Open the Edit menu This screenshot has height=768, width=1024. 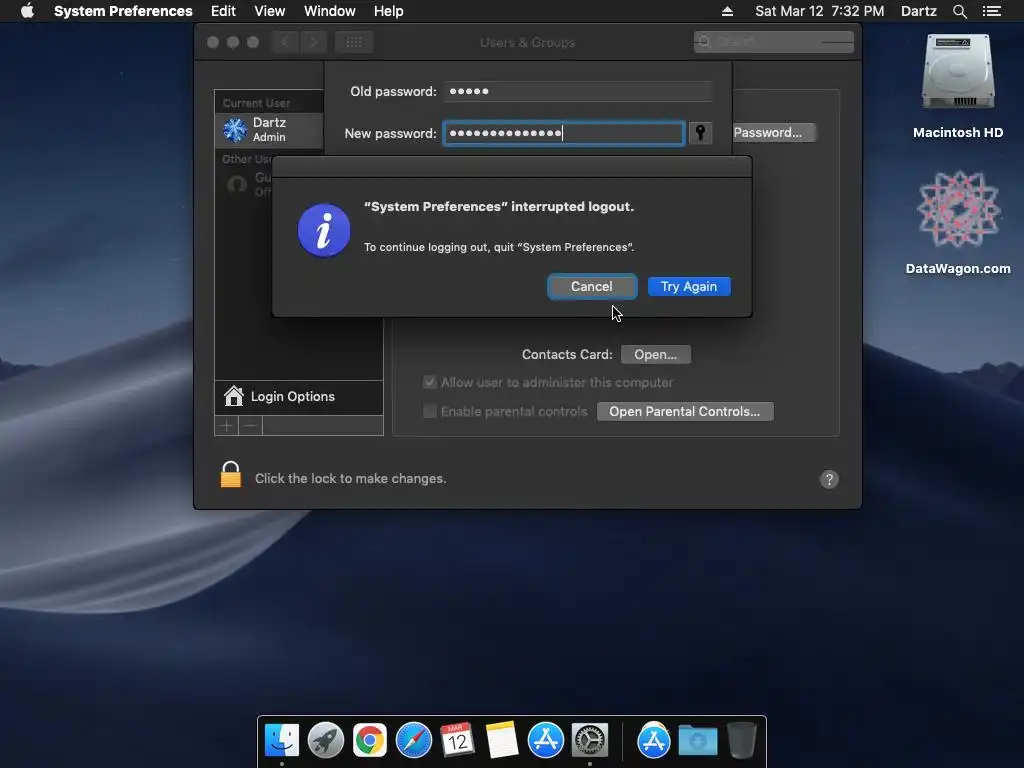223,11
